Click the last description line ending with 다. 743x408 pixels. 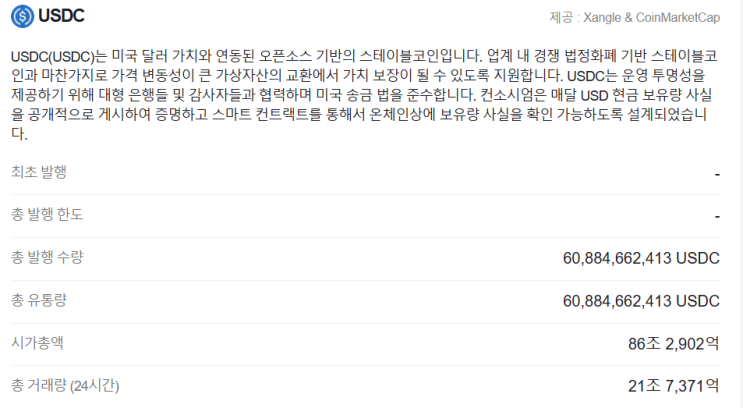(19, 134)
